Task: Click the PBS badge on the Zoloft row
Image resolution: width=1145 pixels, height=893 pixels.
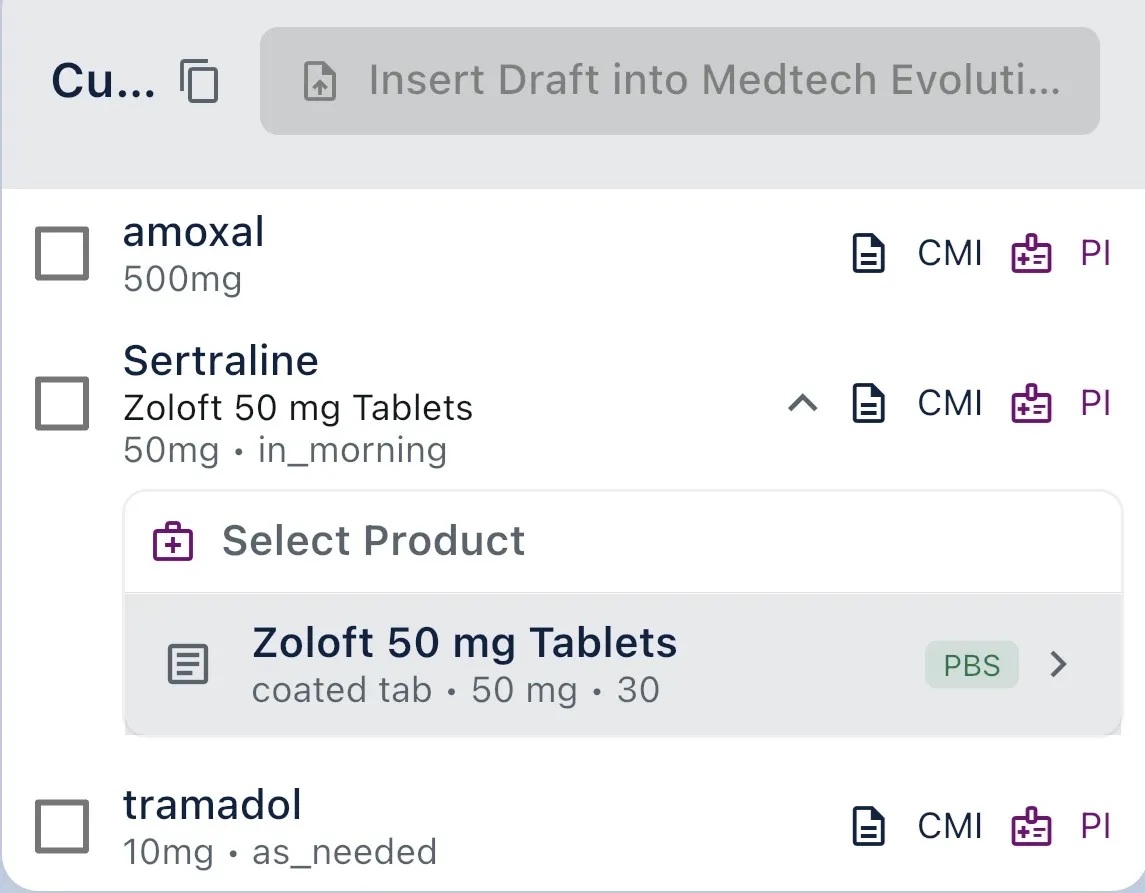Action: point(971,663)
